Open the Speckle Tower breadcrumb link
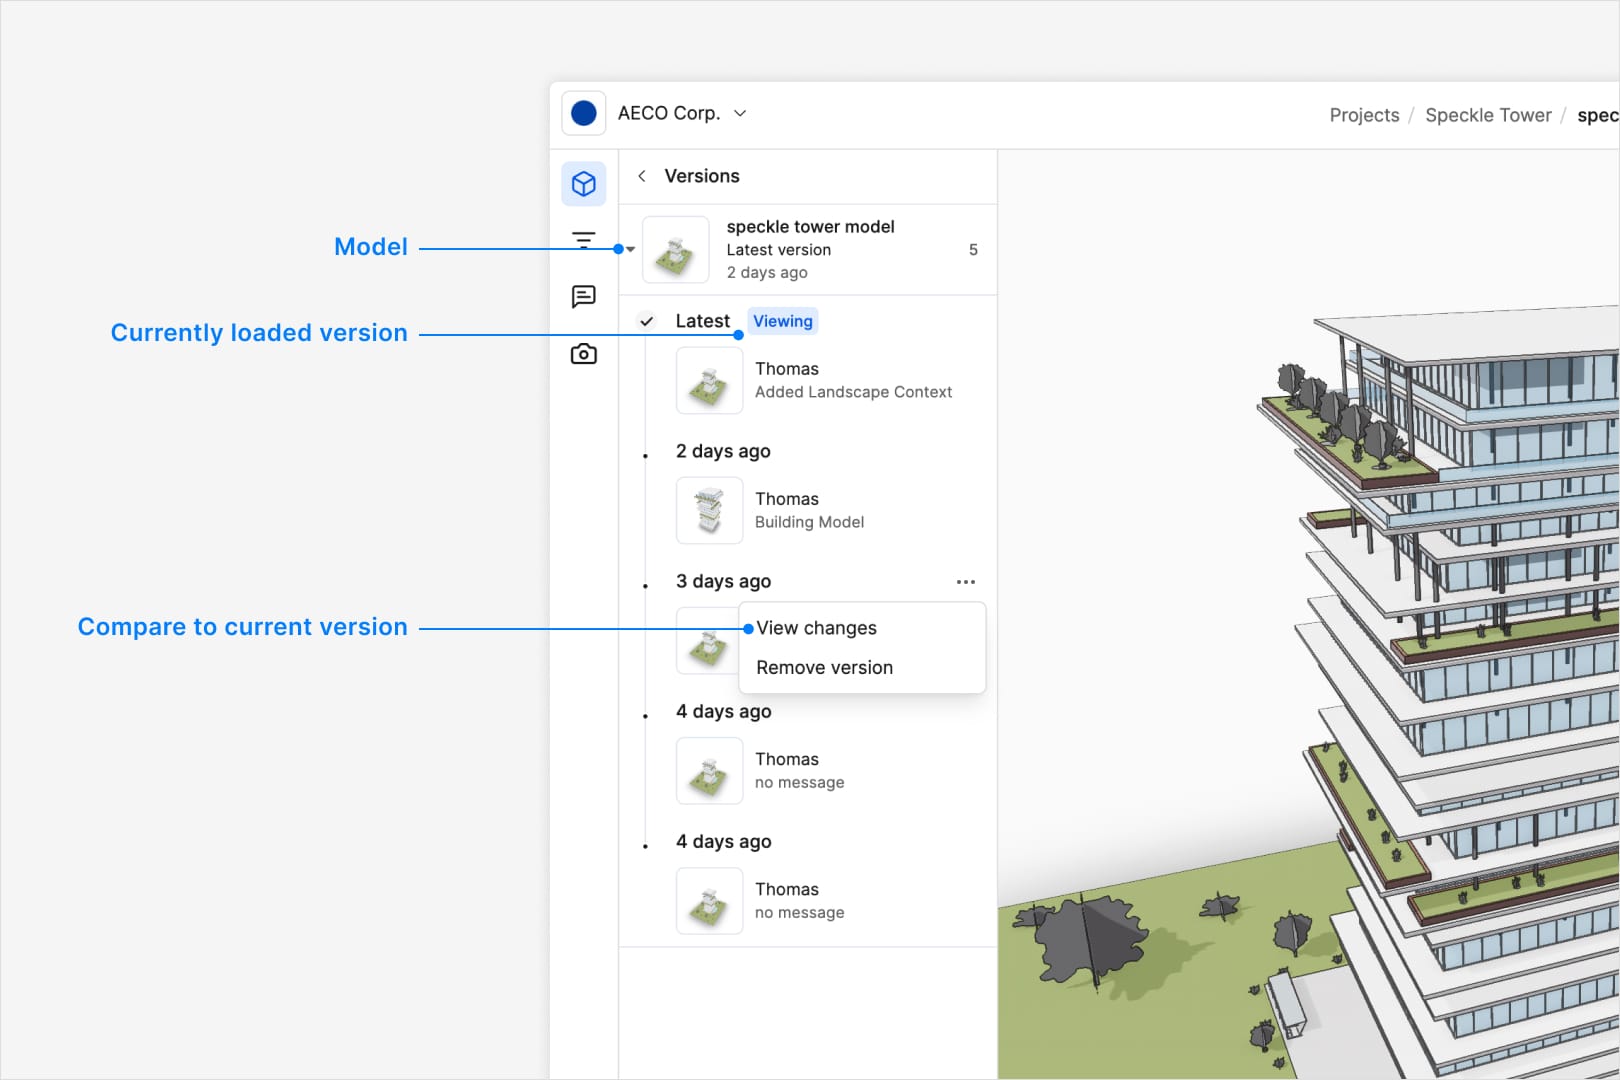The width and height of the screenshot is (1620, 1080). pyautogui.click(x=1488, y=115)
